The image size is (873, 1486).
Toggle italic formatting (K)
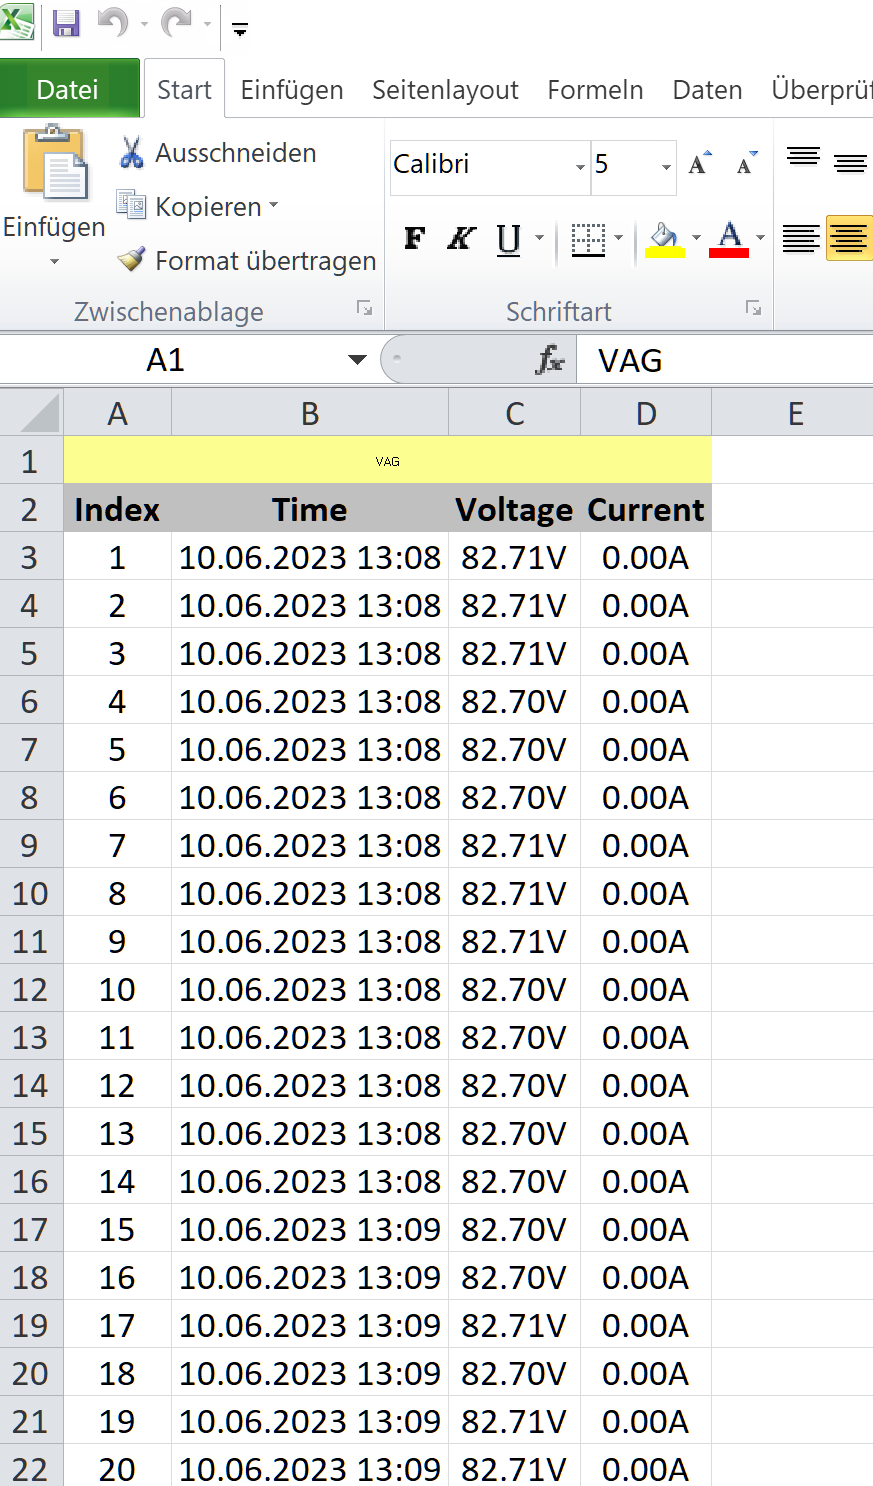point(461,238)
